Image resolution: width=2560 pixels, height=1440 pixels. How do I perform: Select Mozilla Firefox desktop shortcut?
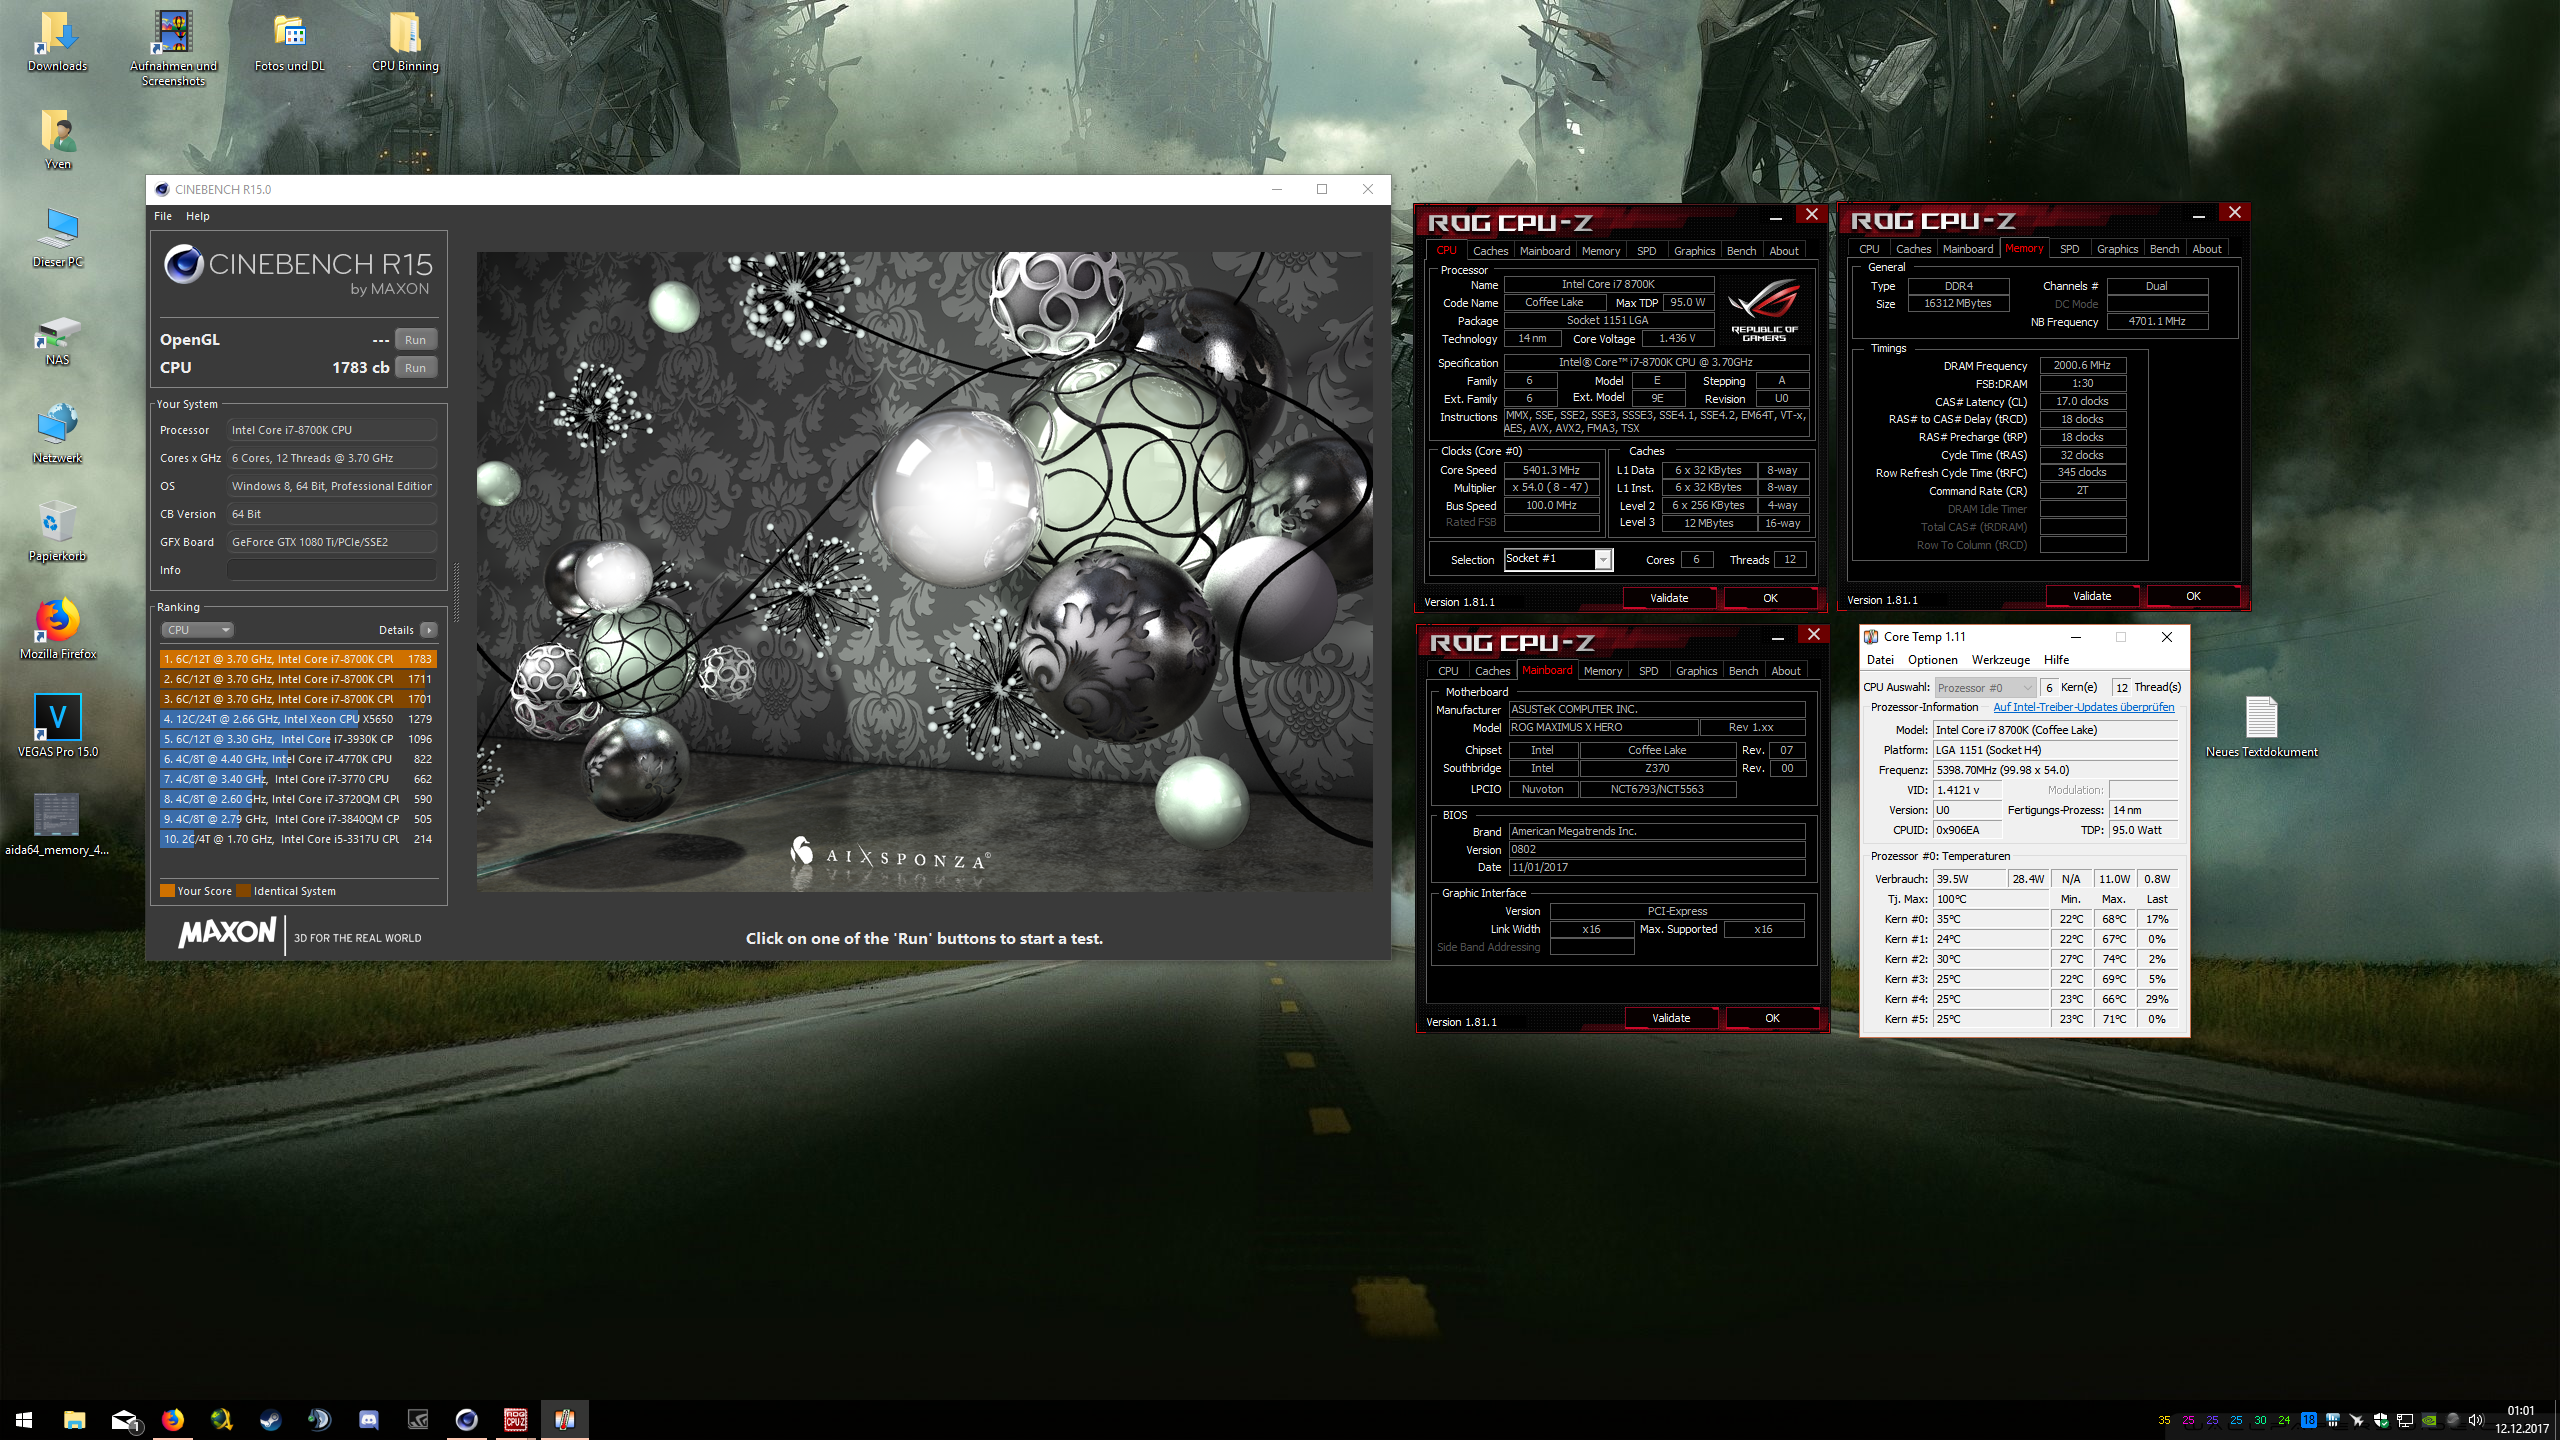57,630
